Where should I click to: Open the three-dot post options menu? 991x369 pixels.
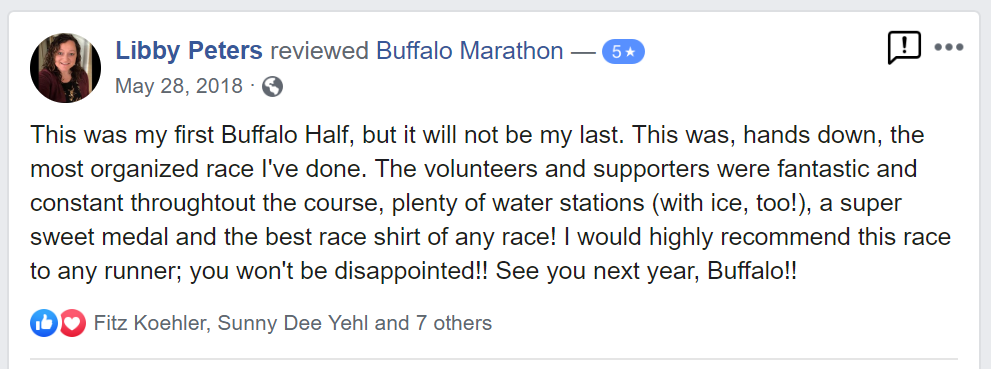tap(948, 47)
